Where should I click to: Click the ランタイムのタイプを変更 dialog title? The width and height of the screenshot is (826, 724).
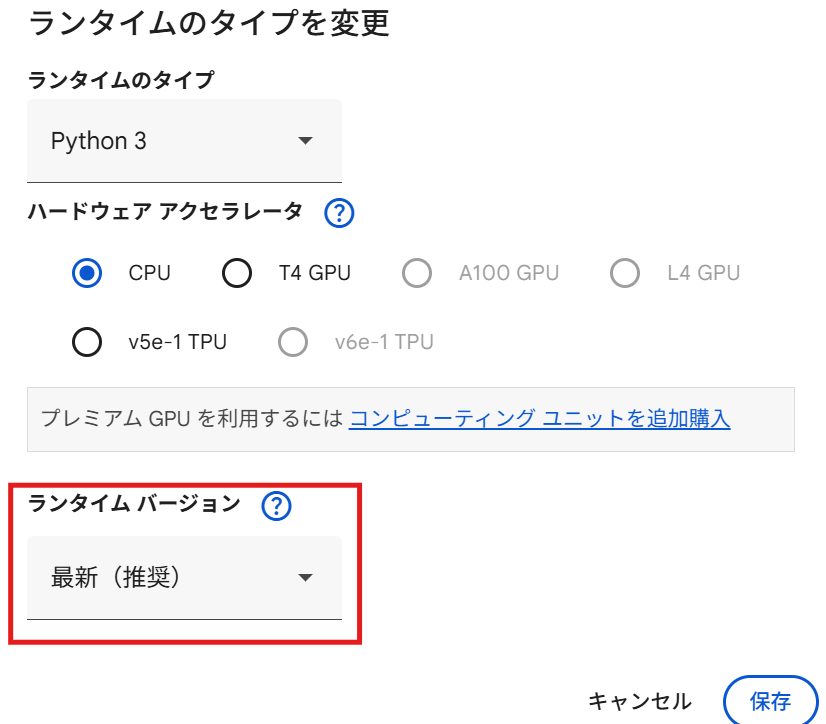click(209, 23)
